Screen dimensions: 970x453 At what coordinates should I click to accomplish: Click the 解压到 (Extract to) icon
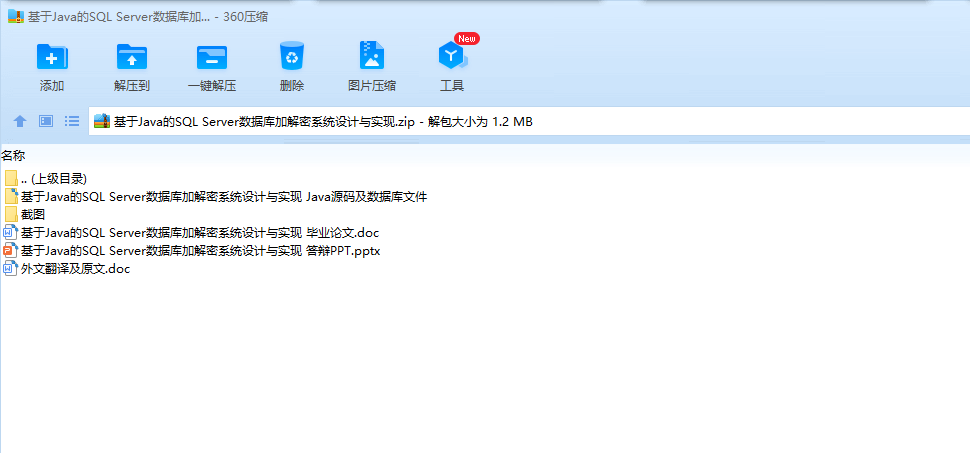pyautogui.click(x=132, y=56)
